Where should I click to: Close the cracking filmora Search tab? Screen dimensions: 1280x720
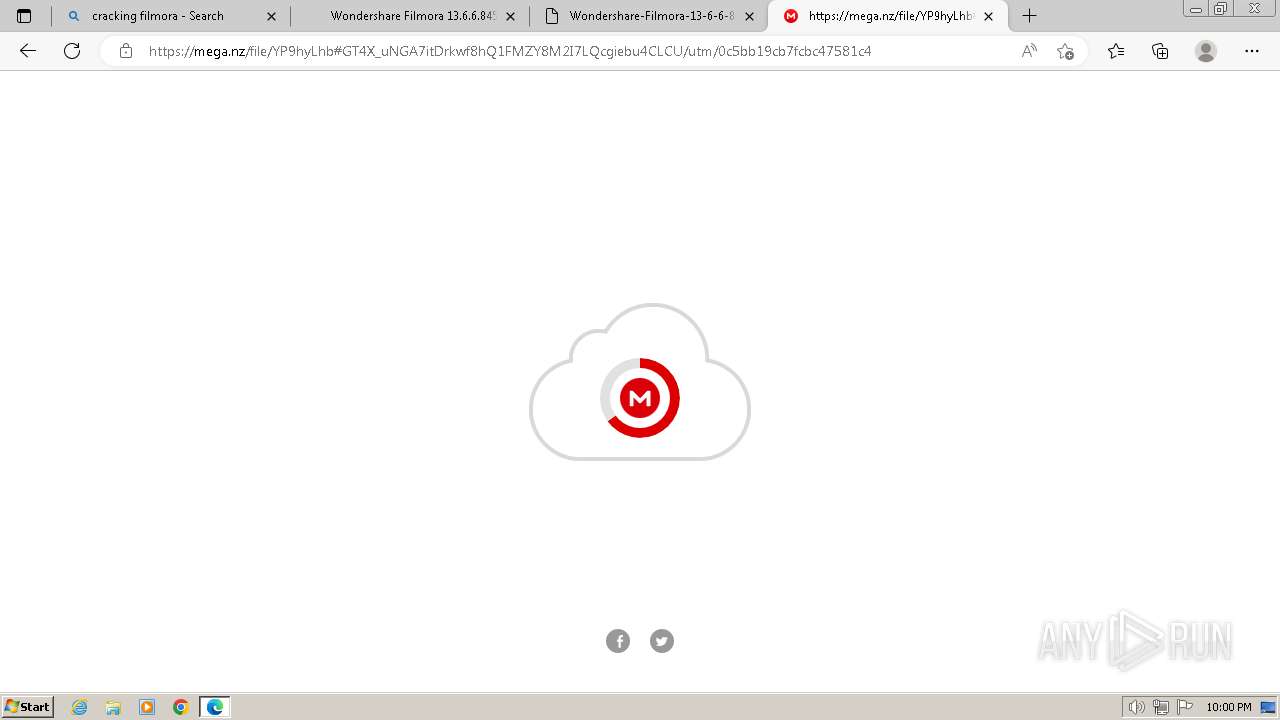pyautogui.click(x=271, y=16)
